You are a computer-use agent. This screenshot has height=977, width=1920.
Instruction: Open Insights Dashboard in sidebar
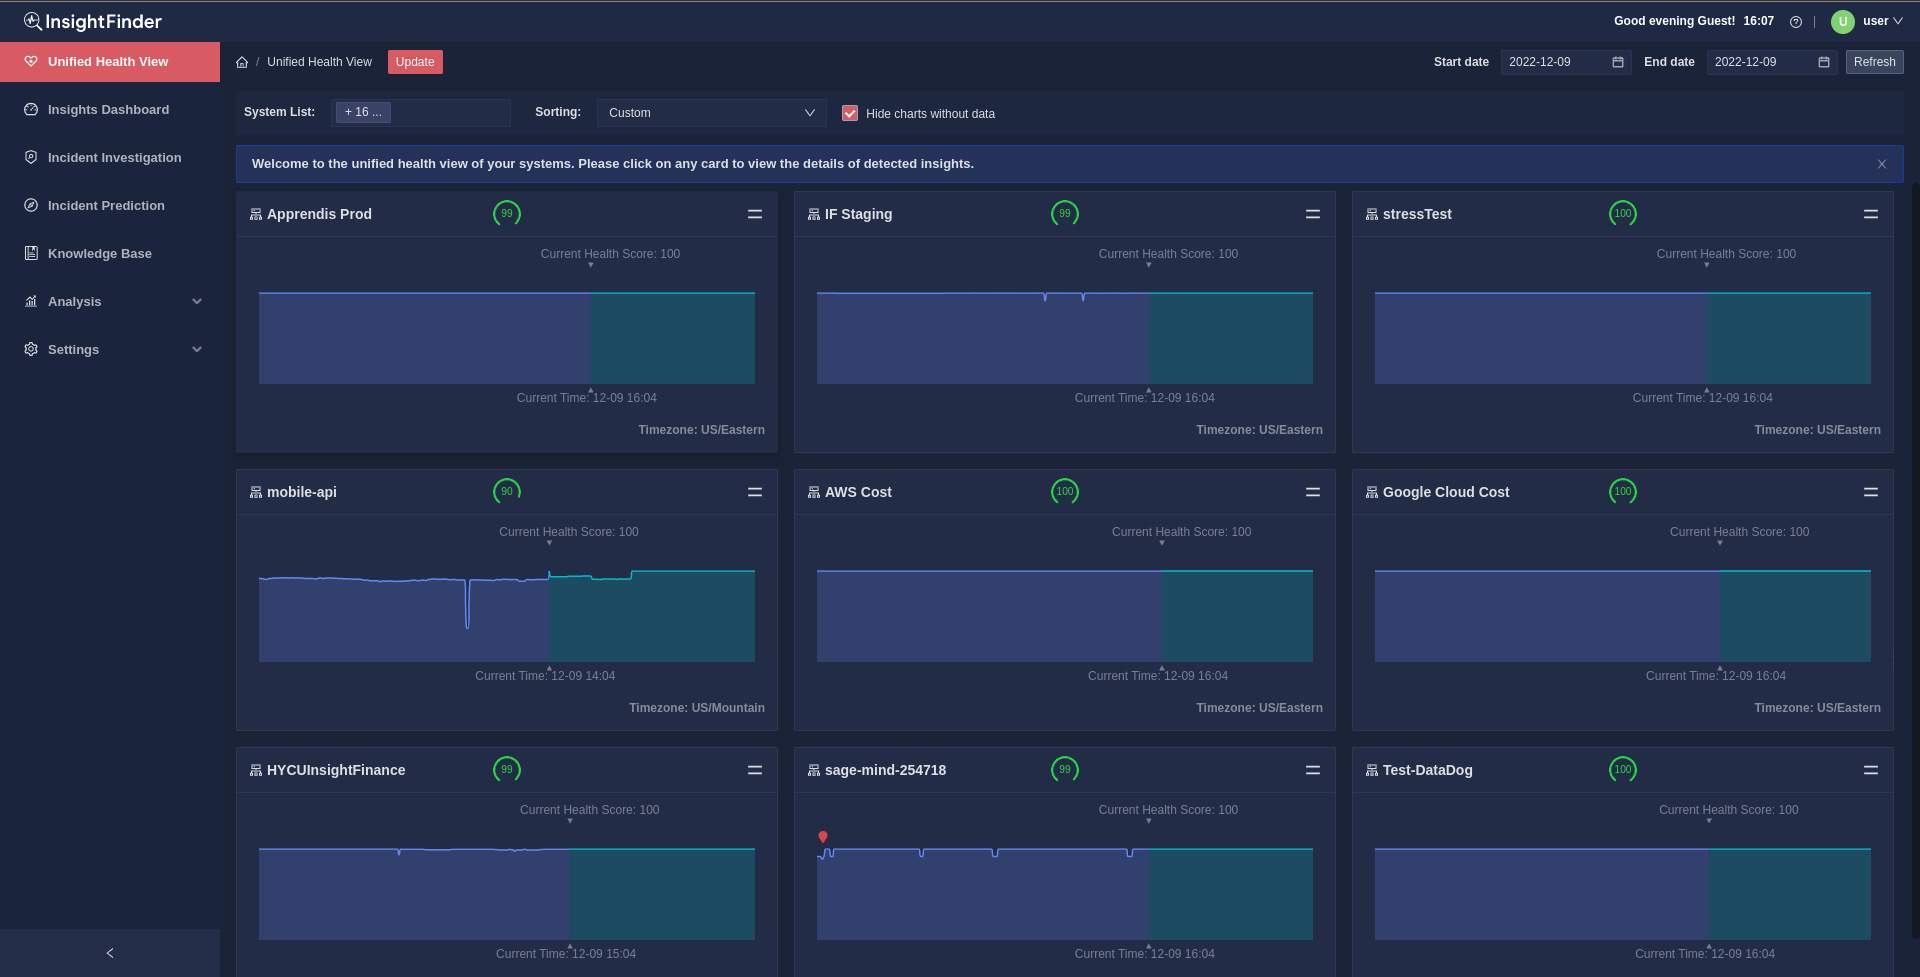pos(110,110)
